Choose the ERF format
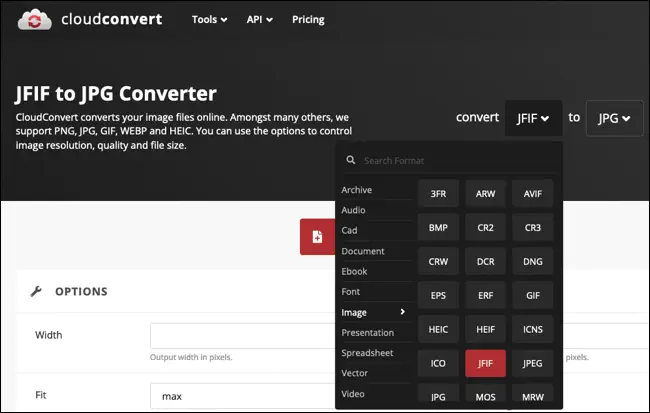 coord(485,296)
